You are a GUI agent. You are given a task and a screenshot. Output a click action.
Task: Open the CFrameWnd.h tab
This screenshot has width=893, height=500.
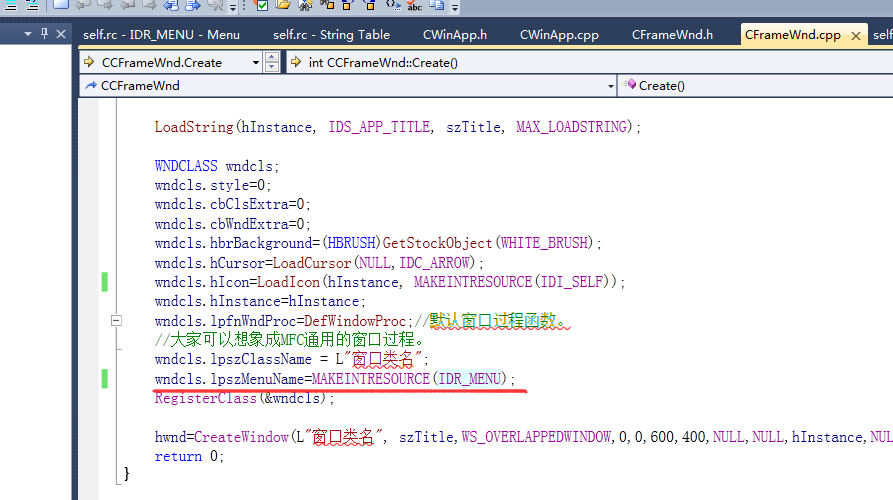click(x=672, y=35)
